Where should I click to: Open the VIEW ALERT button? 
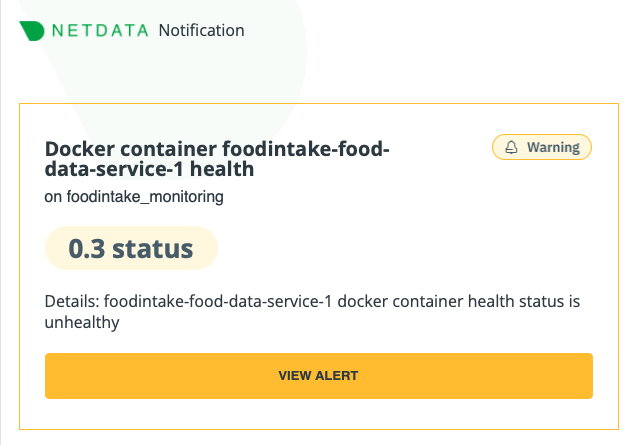click(318, 376)
